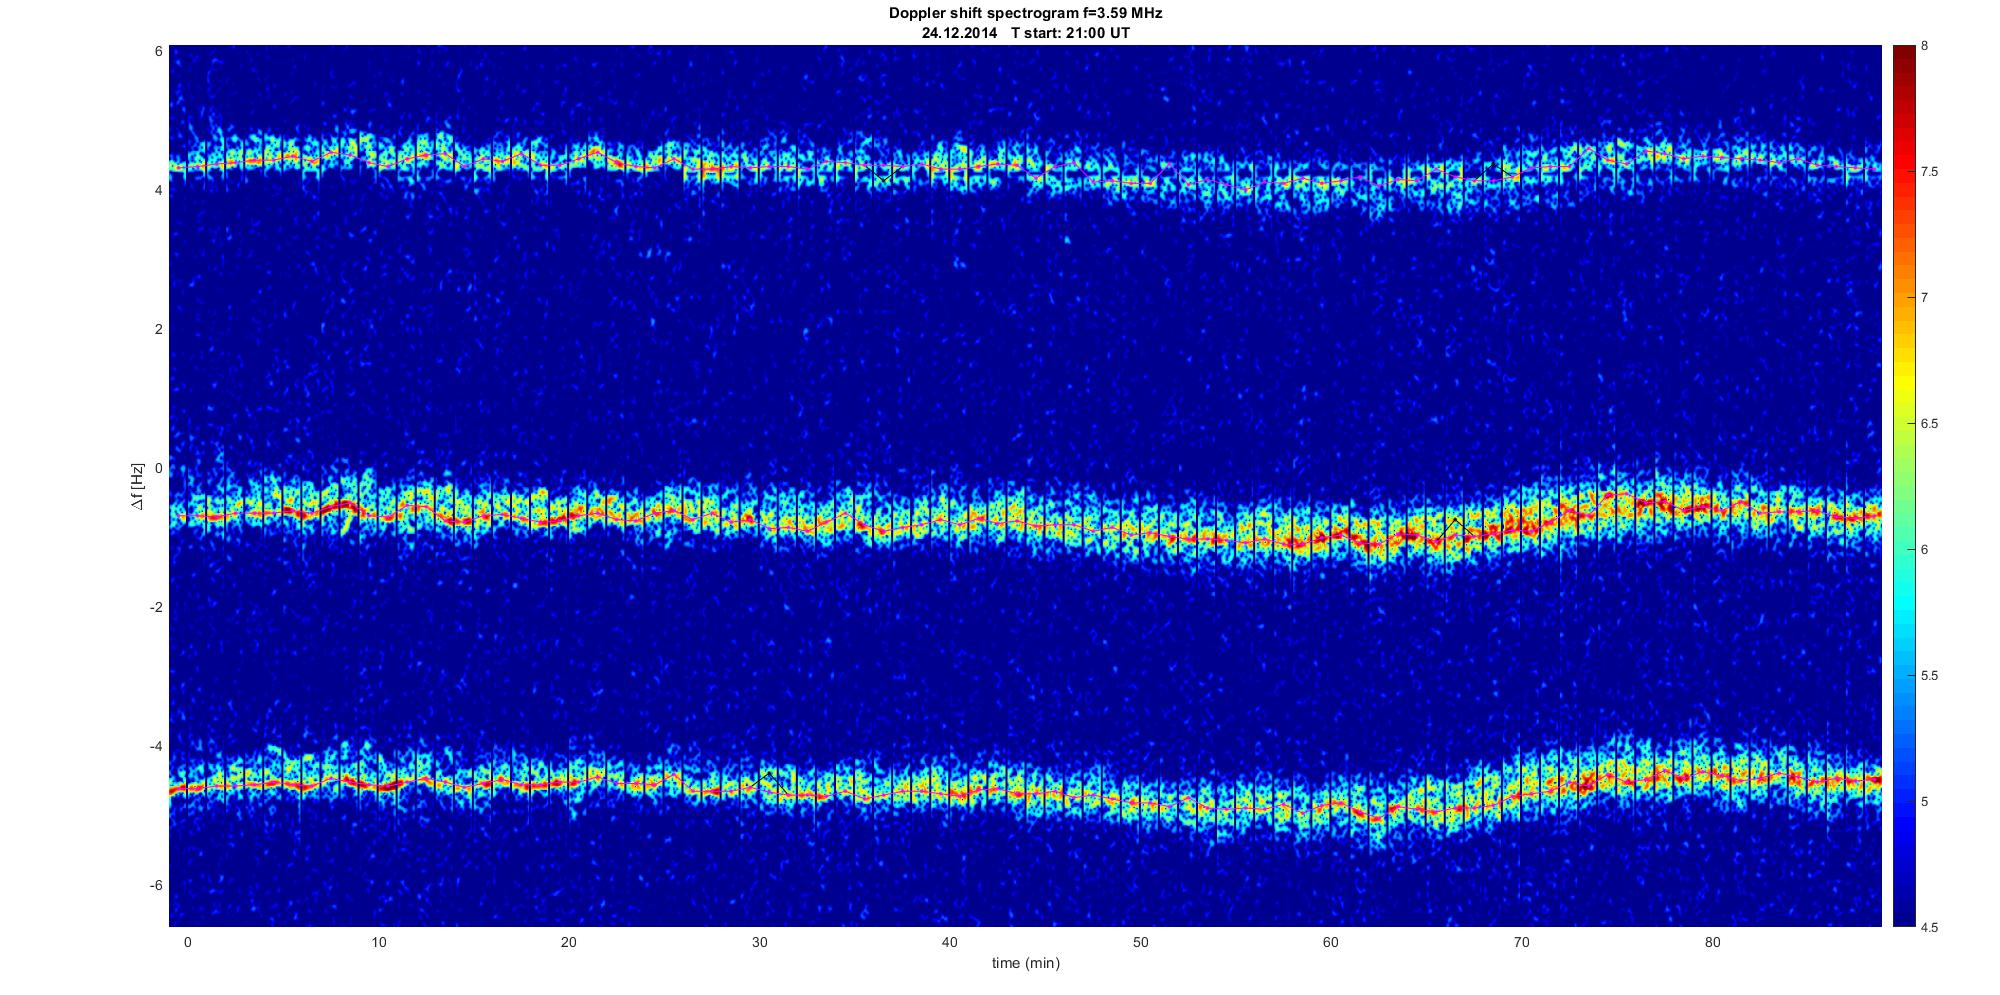Click x-axis tick label '30'
Screen dimensions: 2000x995
coord(759,942)
